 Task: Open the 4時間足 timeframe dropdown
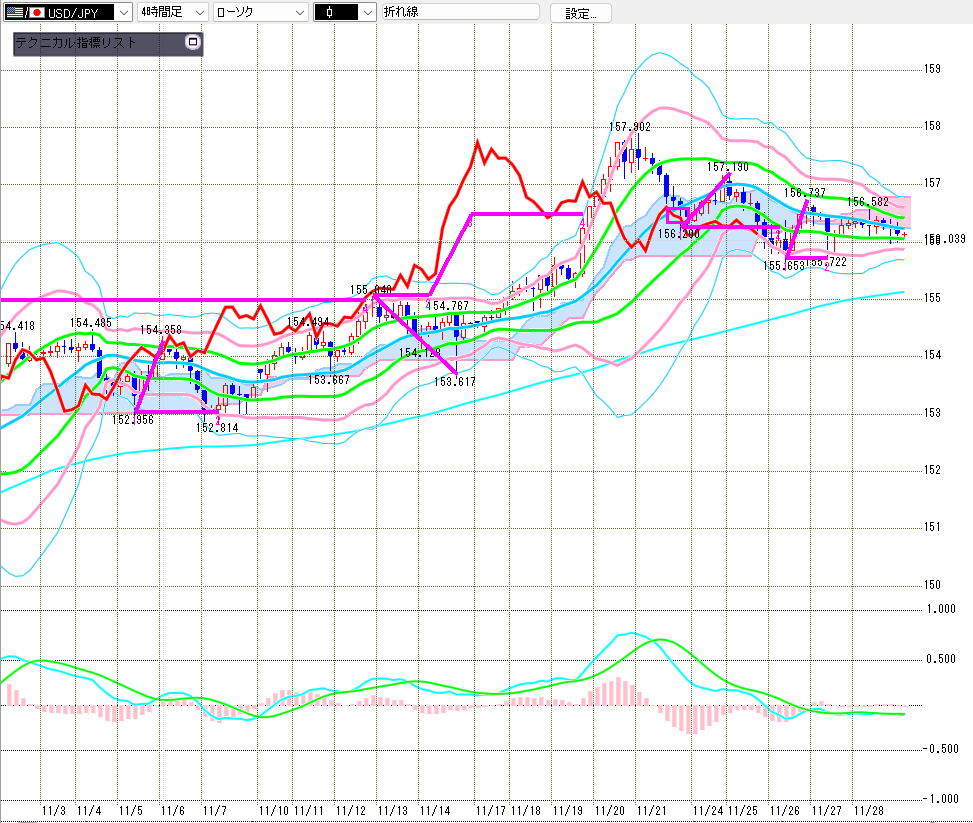199,12
